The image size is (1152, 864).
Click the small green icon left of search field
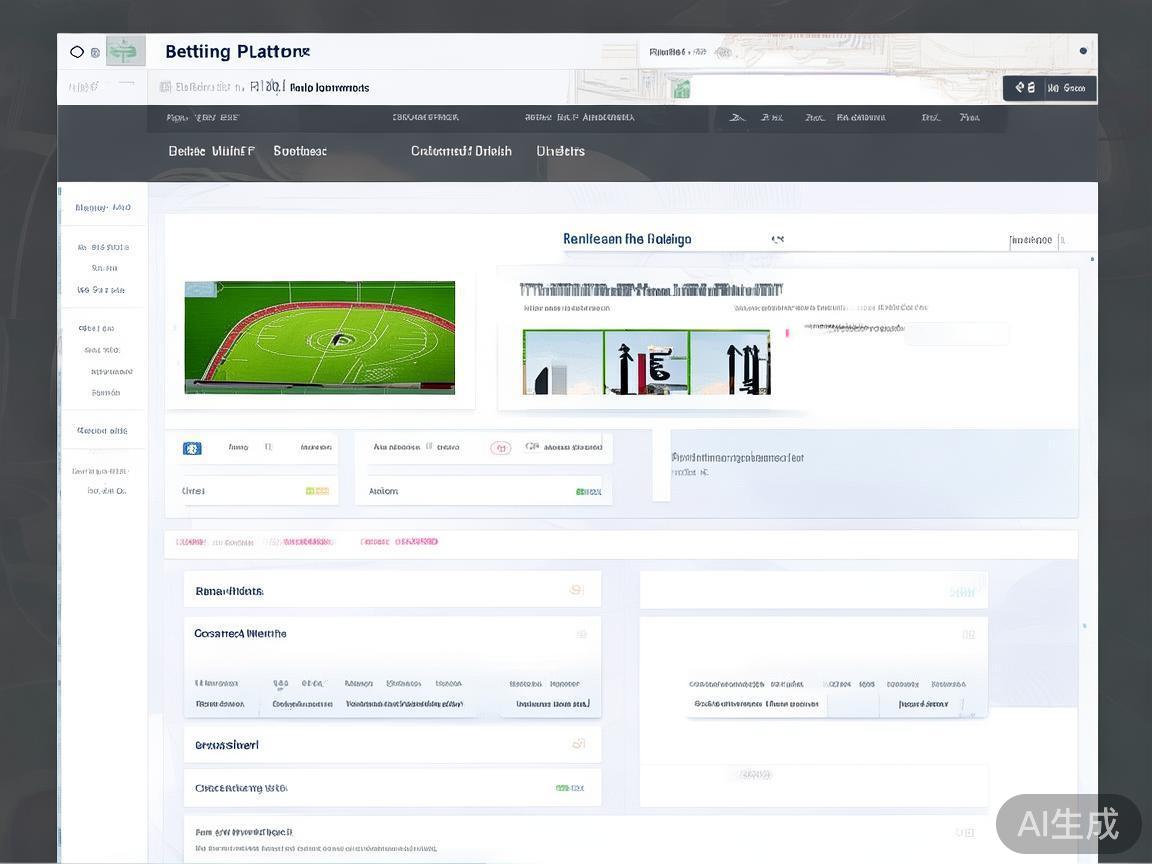[681, 89]
